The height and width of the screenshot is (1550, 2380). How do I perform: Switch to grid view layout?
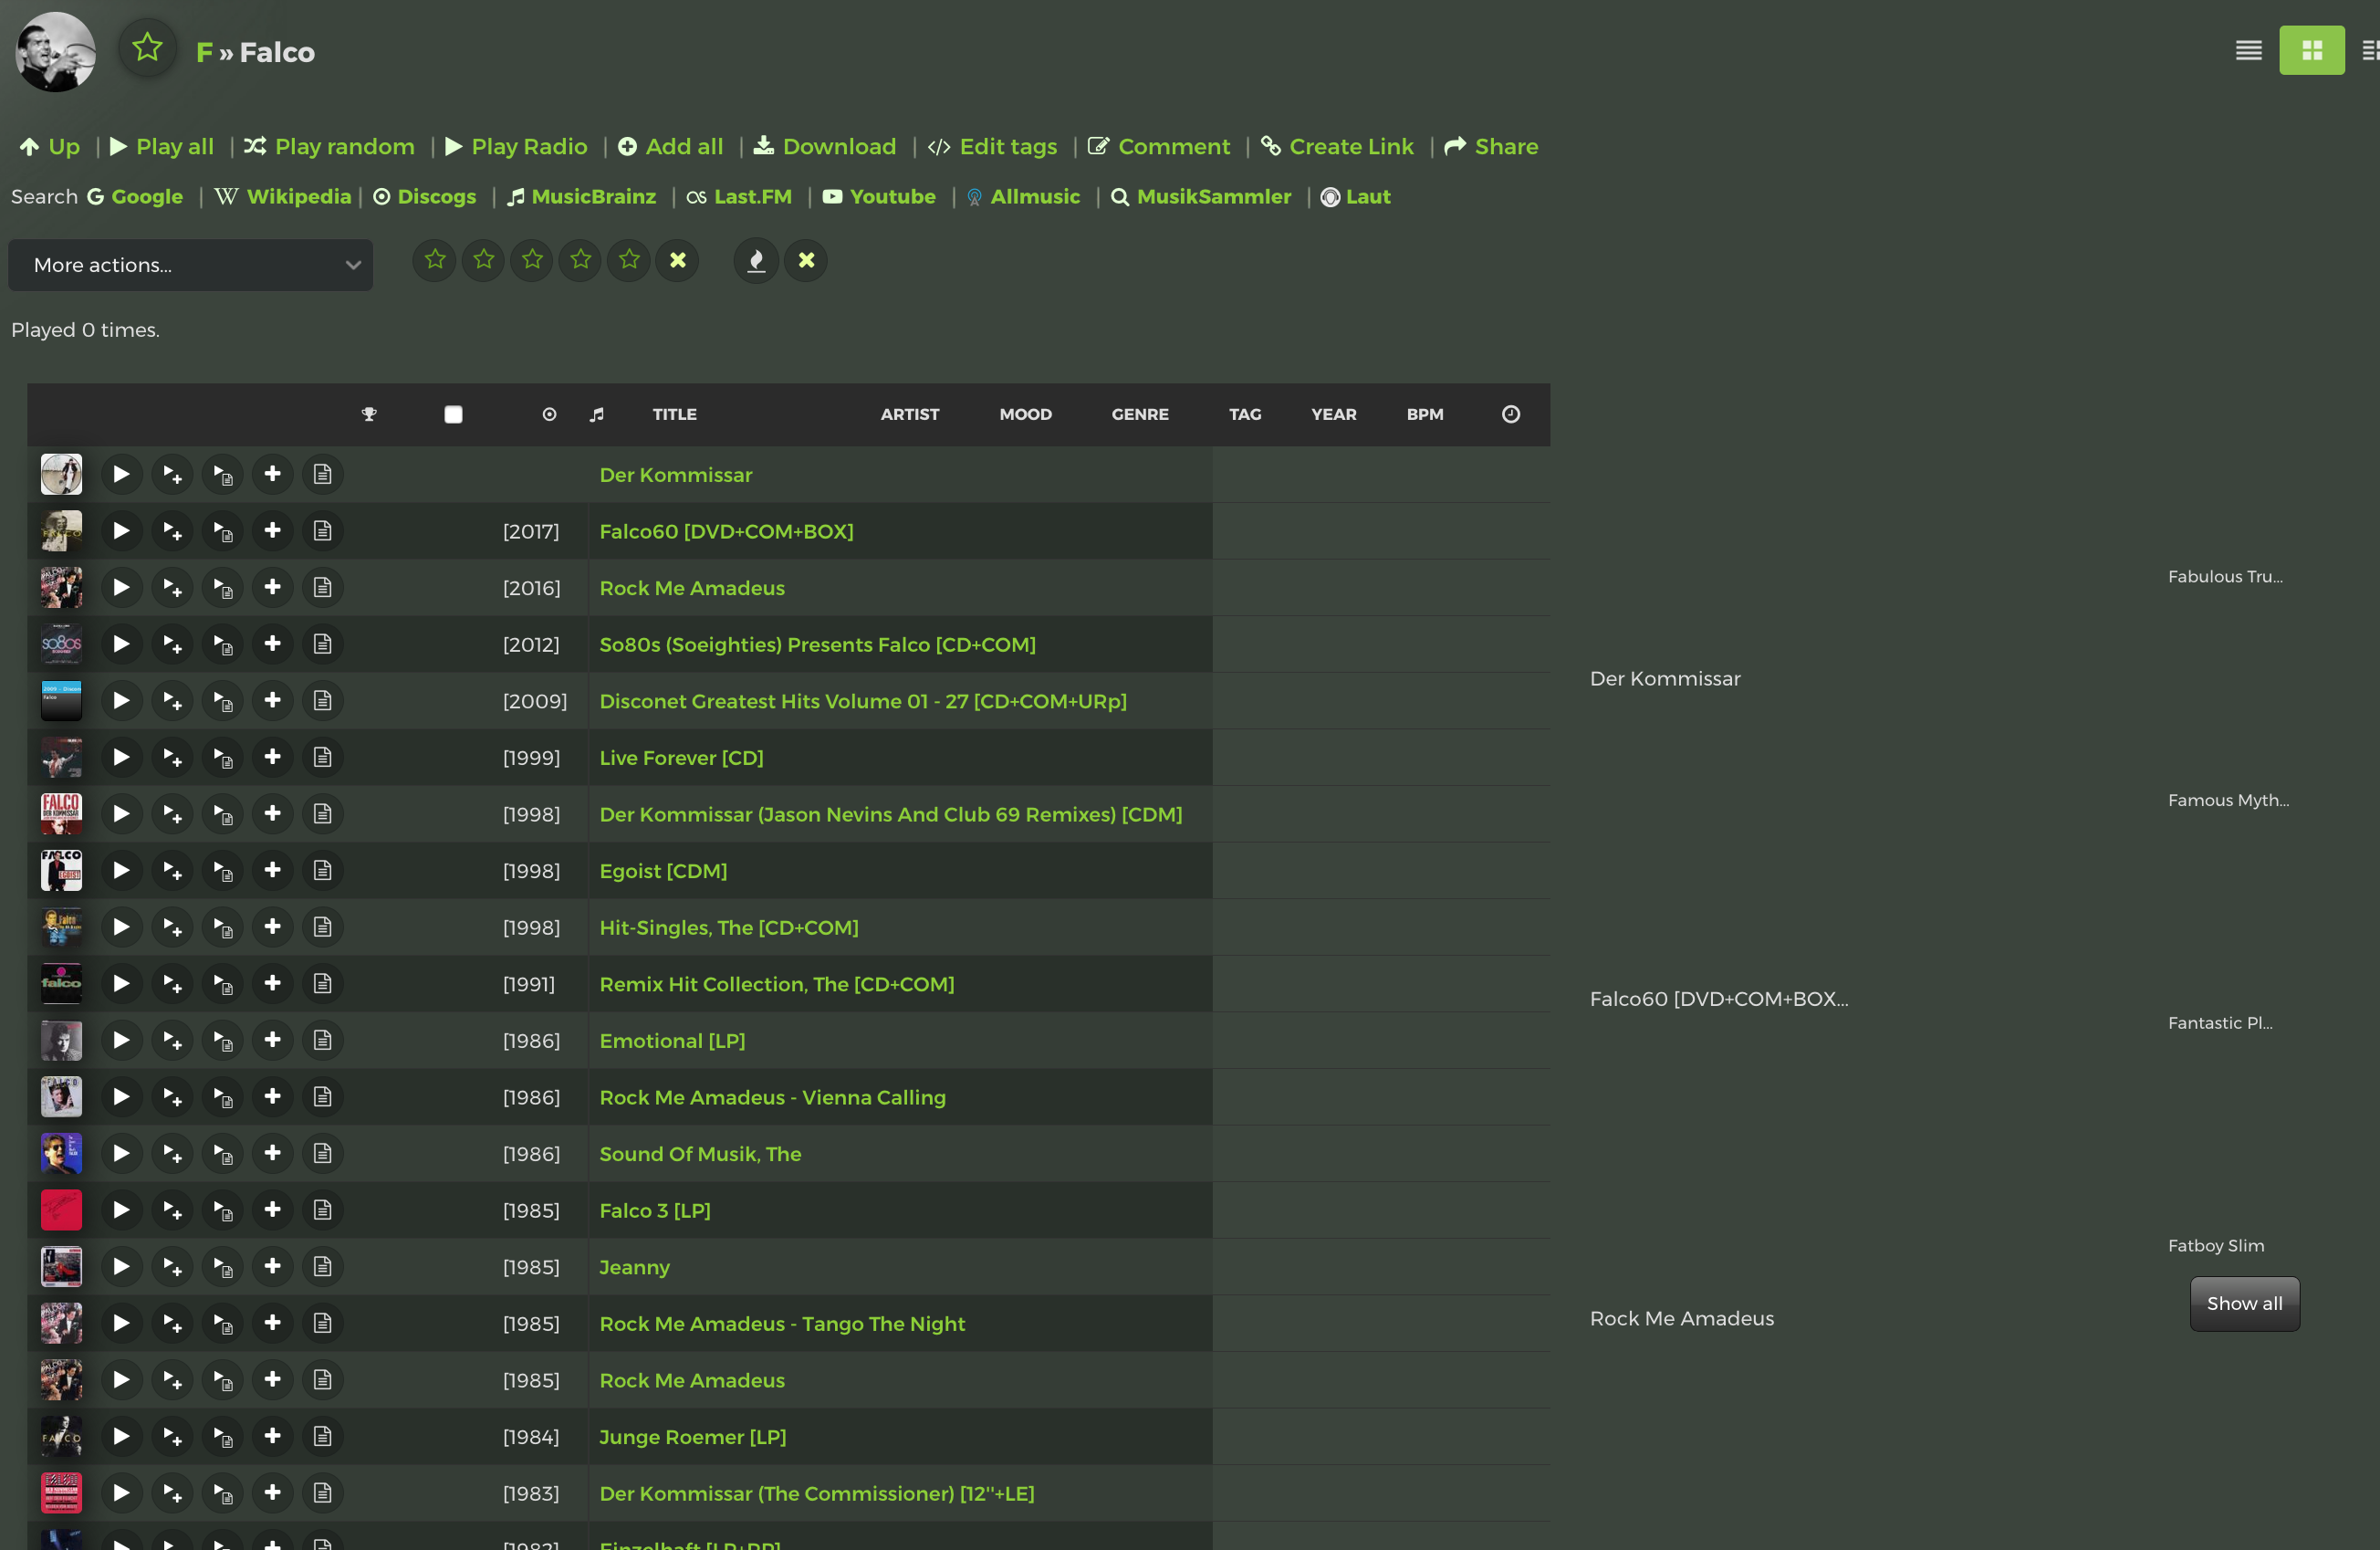click(2311, 50)
